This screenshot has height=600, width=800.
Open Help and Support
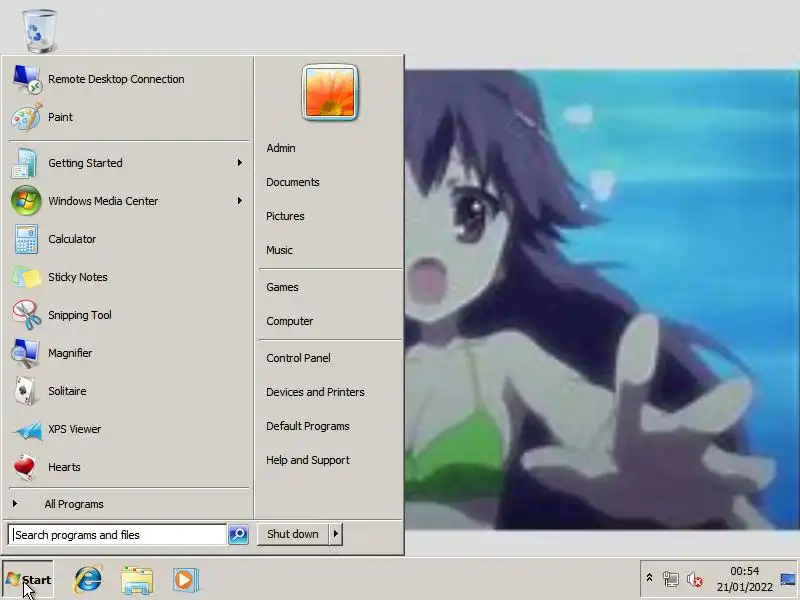[x=308, y=460]
